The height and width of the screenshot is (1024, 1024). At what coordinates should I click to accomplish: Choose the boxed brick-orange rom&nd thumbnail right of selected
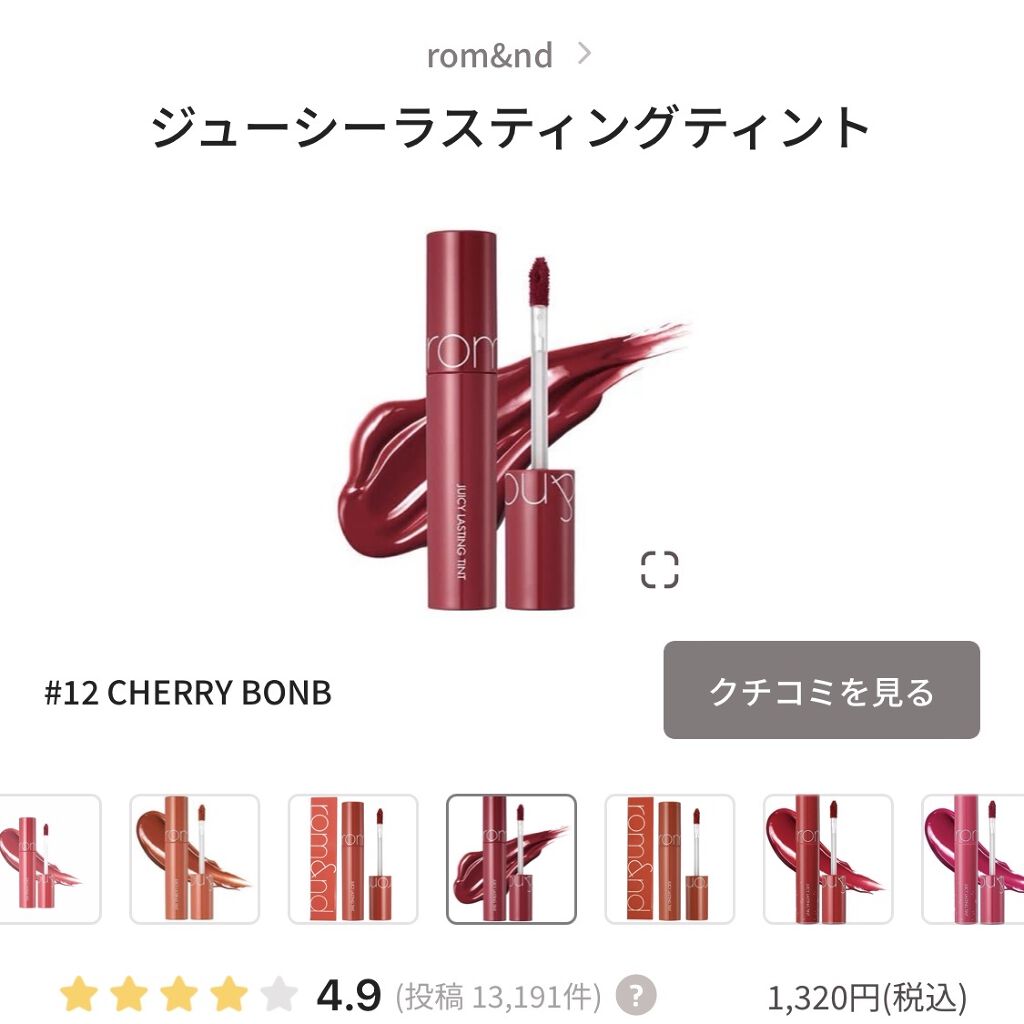(670, 859)
